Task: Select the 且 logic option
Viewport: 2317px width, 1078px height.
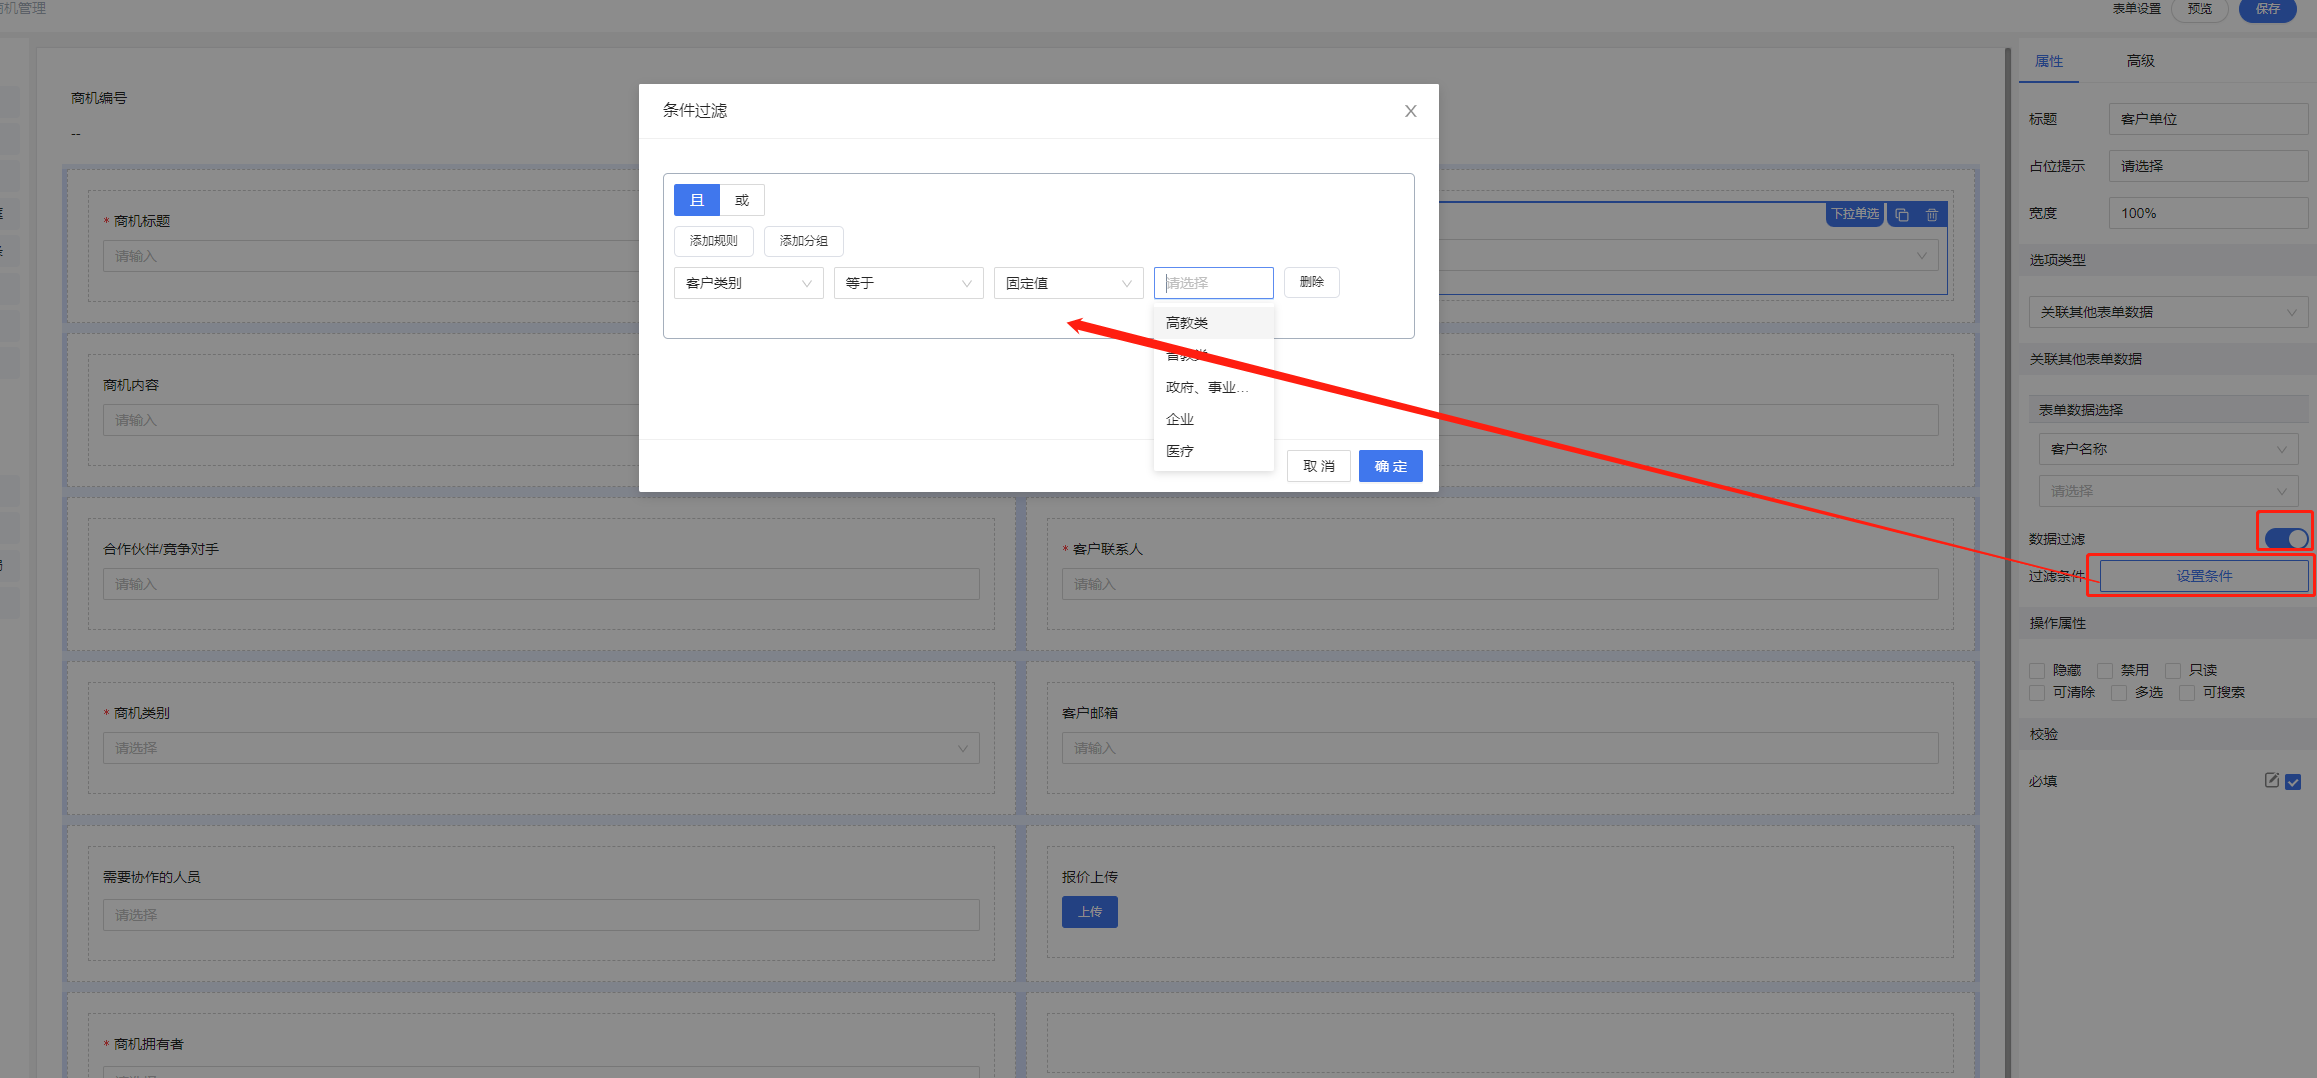Action: pos(697,200)
